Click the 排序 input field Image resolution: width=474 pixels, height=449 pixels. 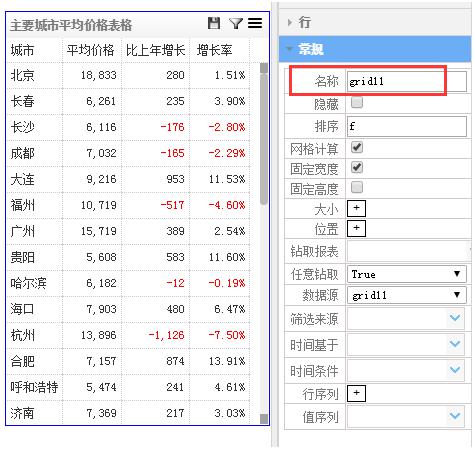pos(406,126)
